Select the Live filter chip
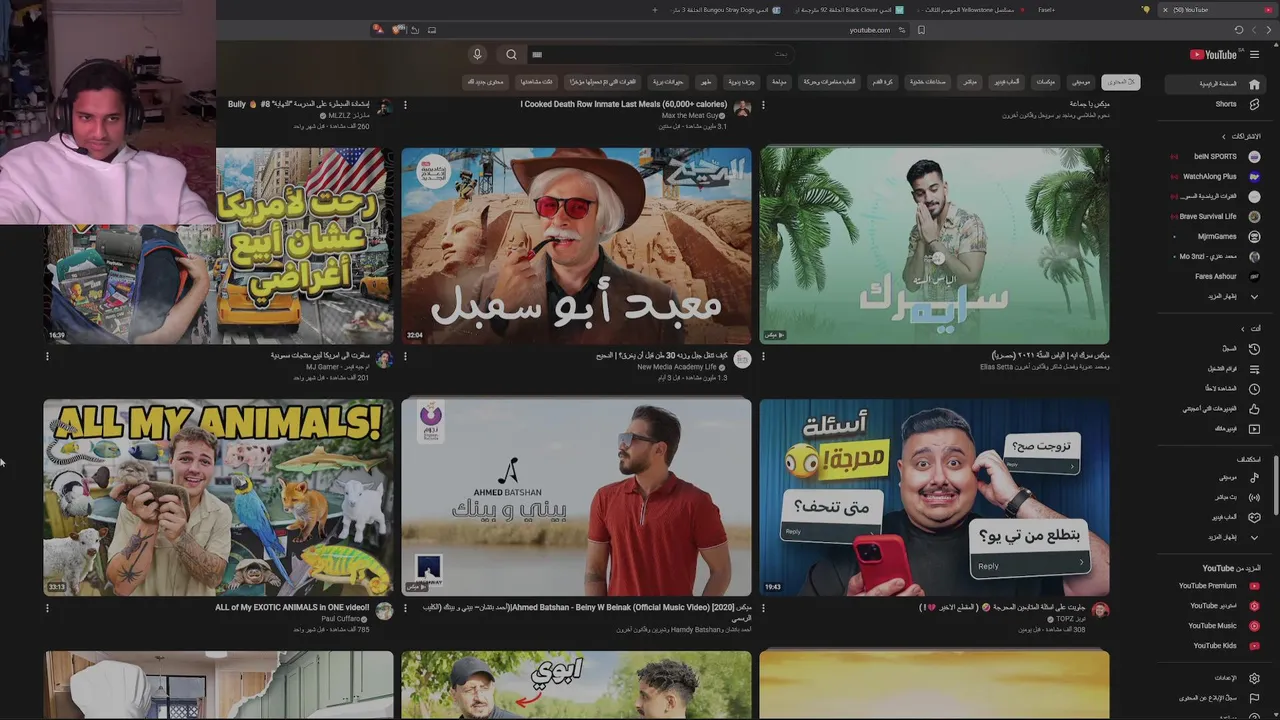This screenshot has height=720, width=1280. coord(970,82)
